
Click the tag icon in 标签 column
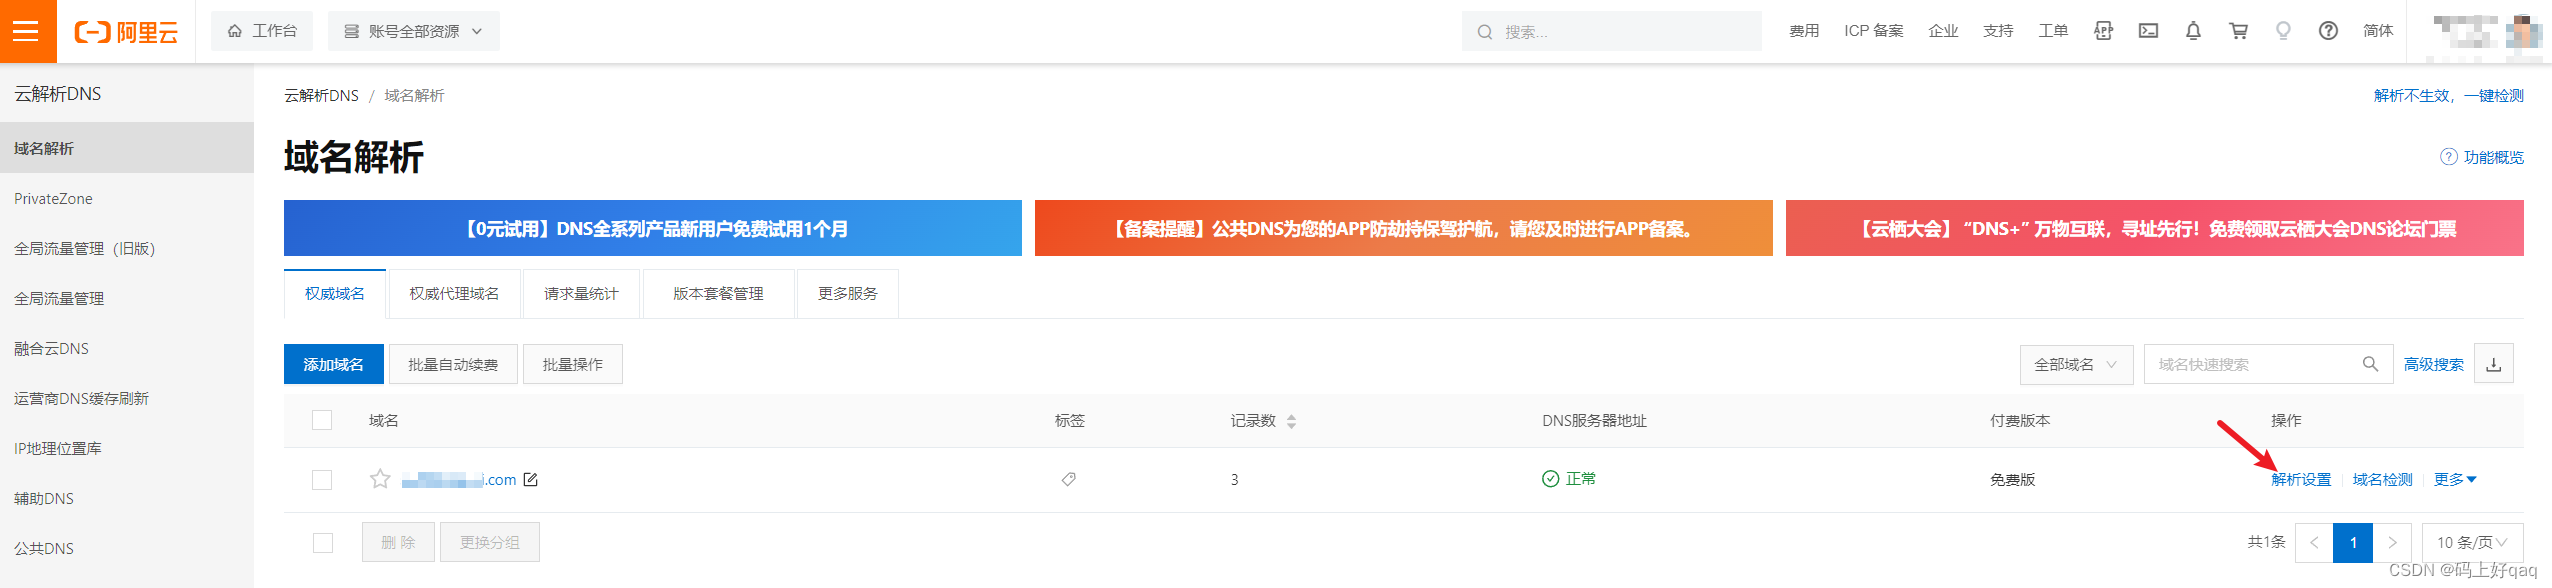coord(1069,479)
